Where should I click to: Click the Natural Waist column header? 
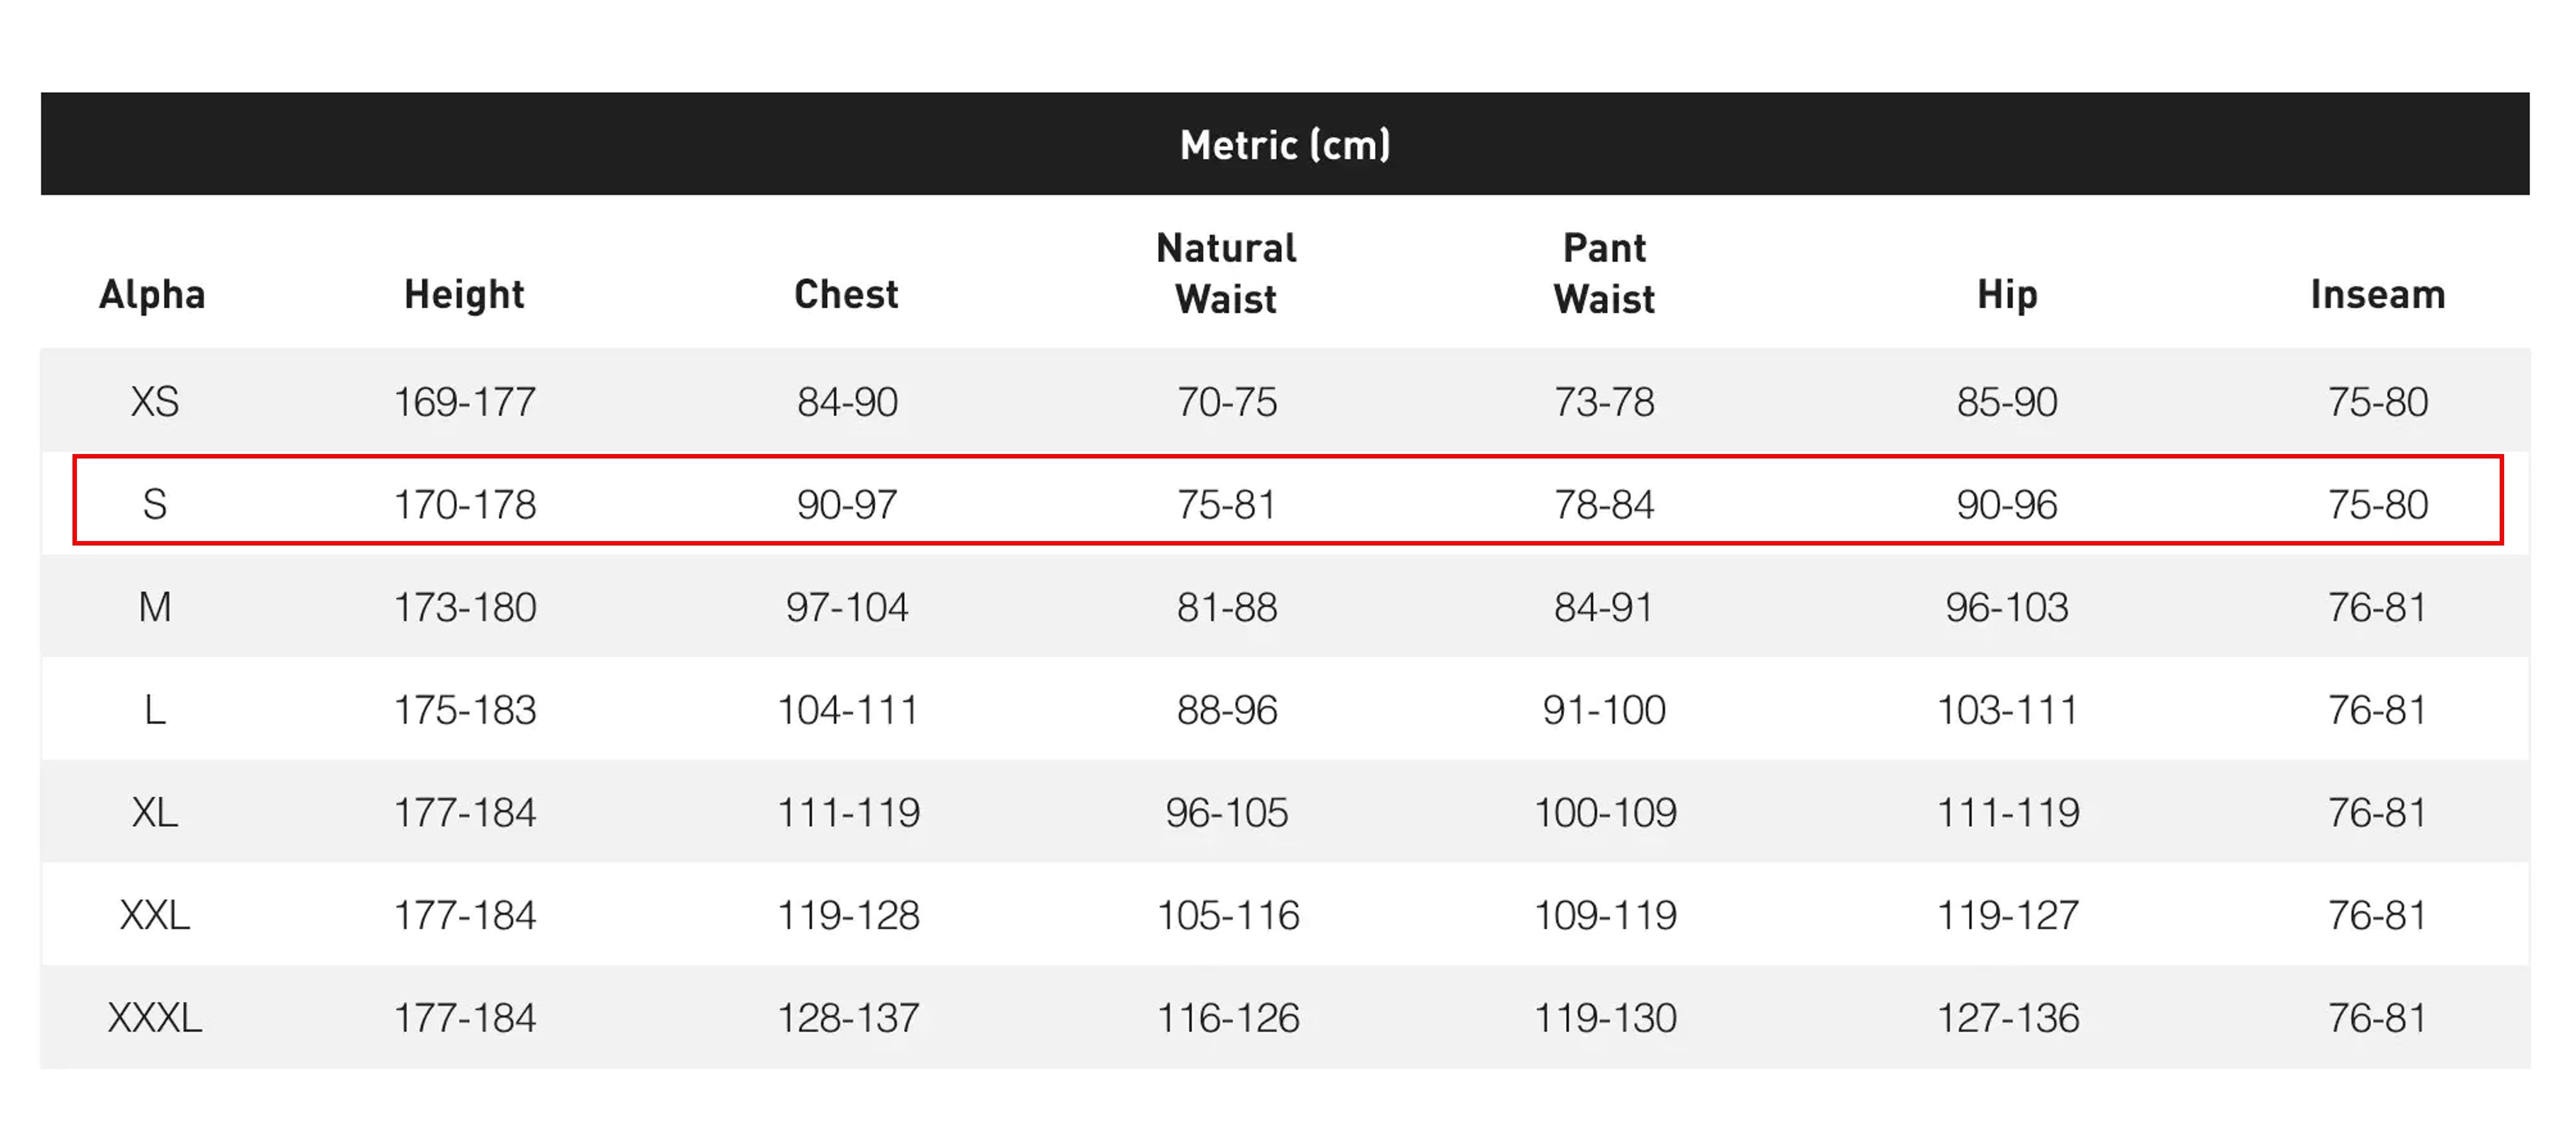point(1226,273)
